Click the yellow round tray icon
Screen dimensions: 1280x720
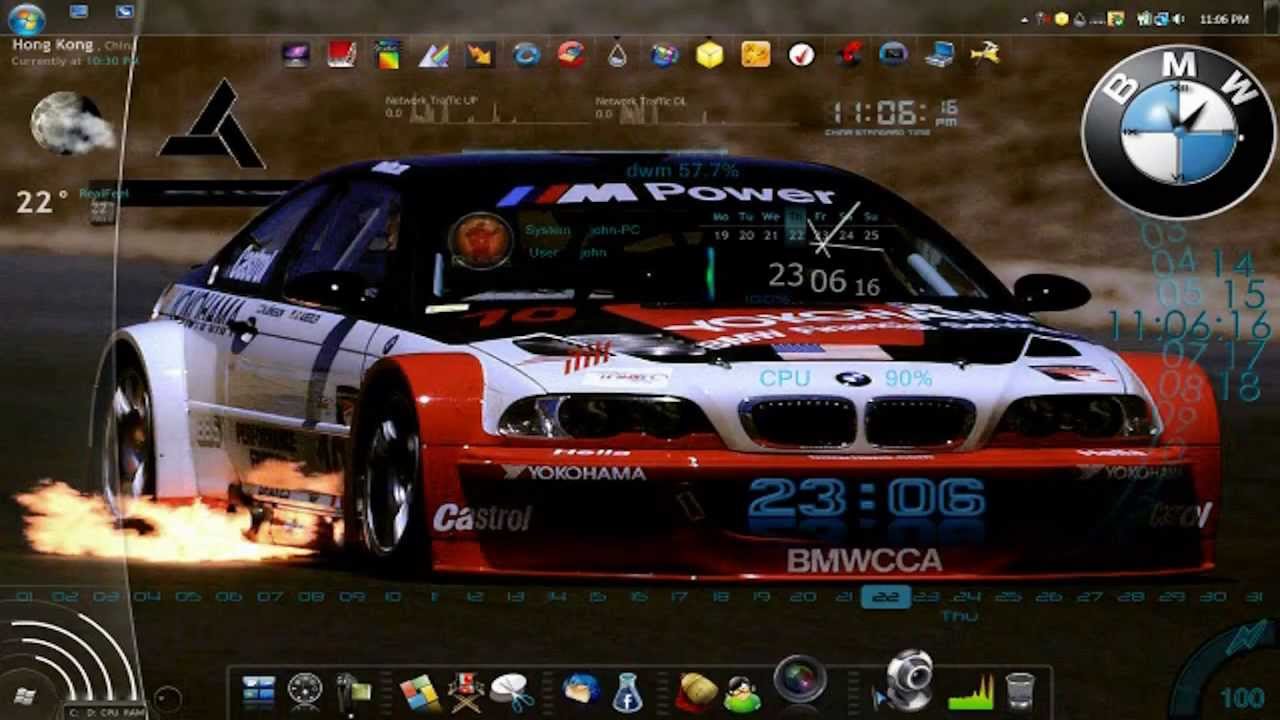click(x=1061, y=18)
